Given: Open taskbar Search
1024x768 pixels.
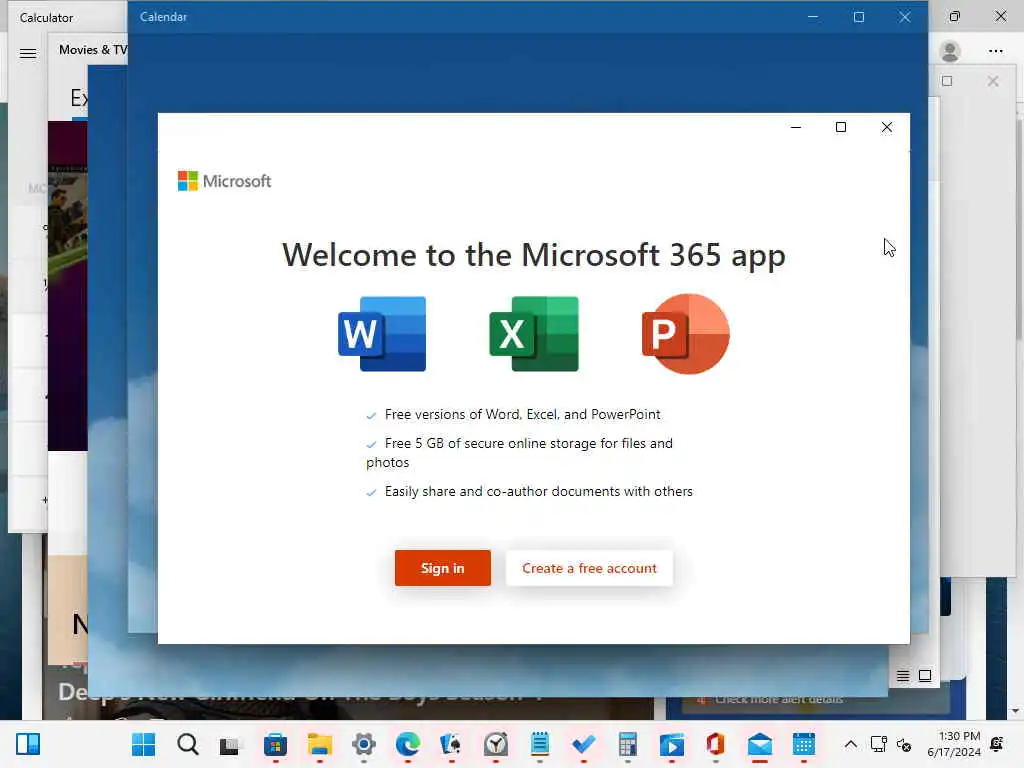Looking at the screenshot, I should [x=187, y=744].
